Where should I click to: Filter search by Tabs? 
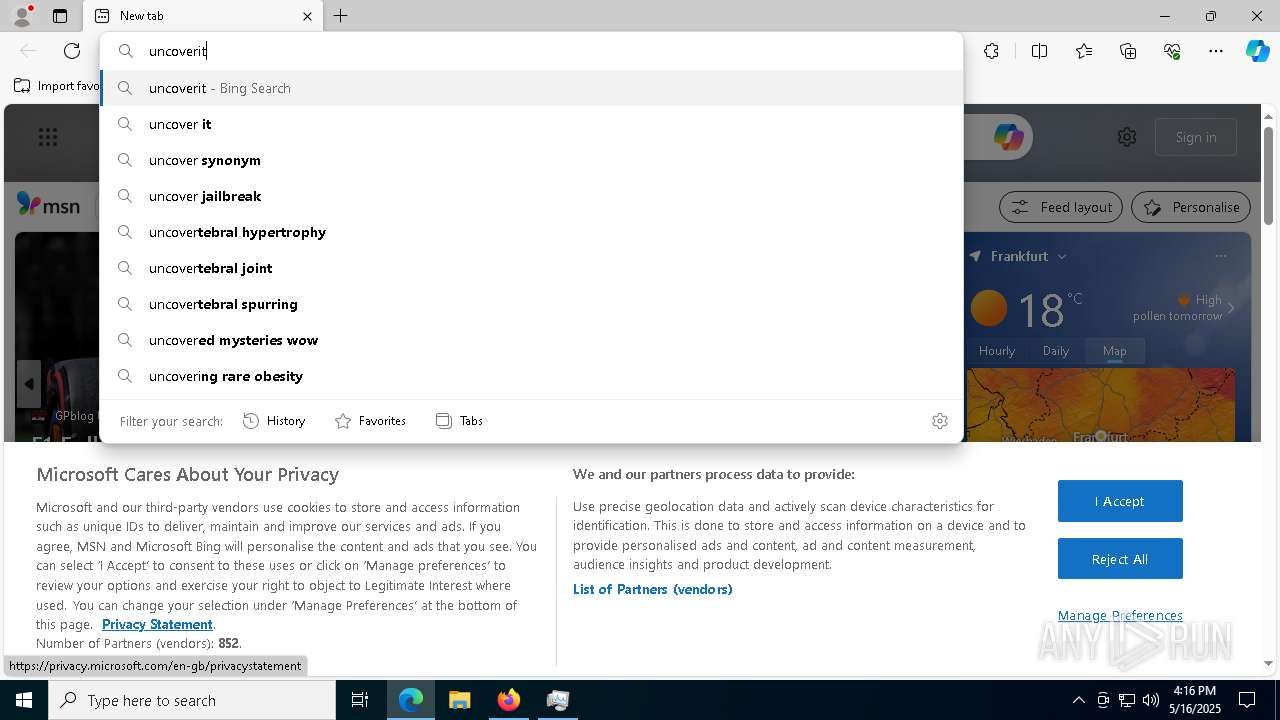tap(460, 421)
